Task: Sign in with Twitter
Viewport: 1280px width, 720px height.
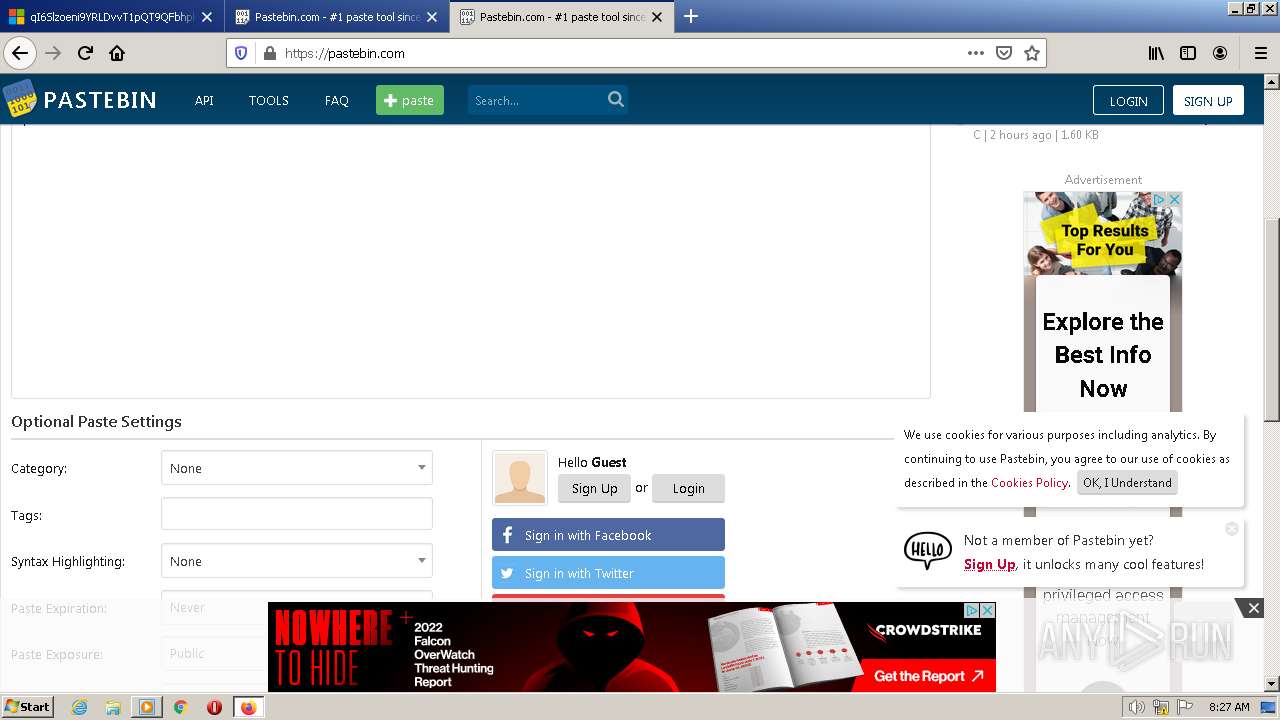Action: click(608, 573)
